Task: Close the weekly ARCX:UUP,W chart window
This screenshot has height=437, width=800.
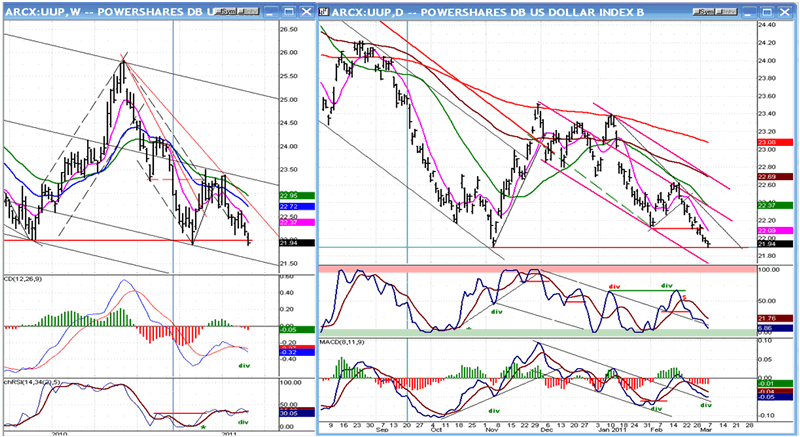Action: point(306,12)
